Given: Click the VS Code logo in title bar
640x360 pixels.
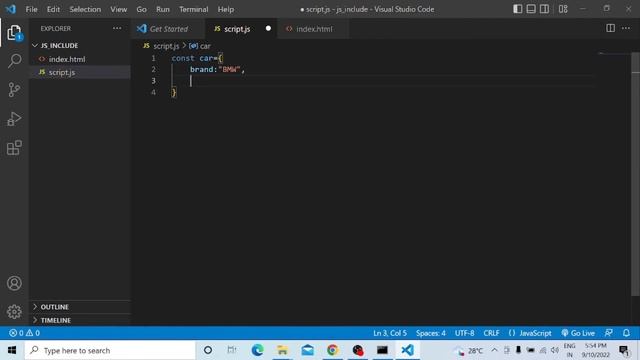Looking at the screenshot, I should [x=10, y=9].
